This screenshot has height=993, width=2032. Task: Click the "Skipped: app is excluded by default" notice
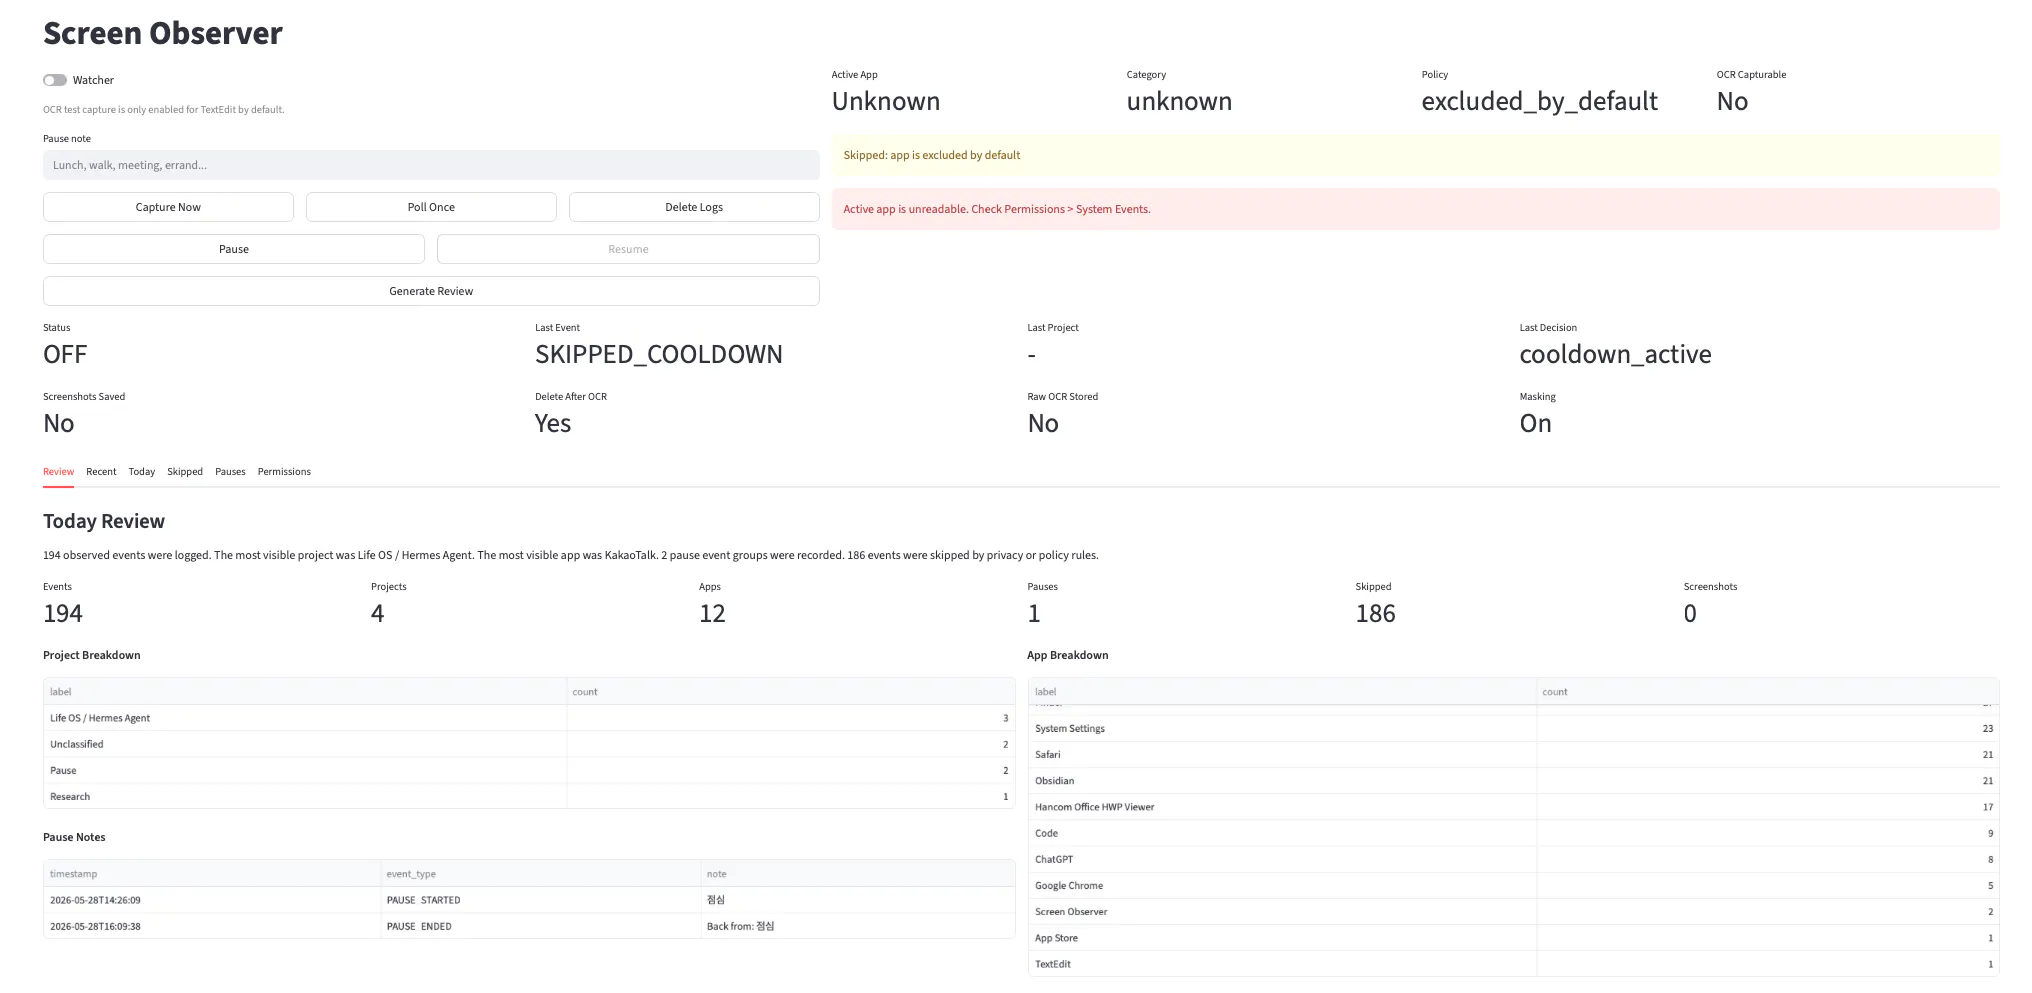tap(1415, 155)
